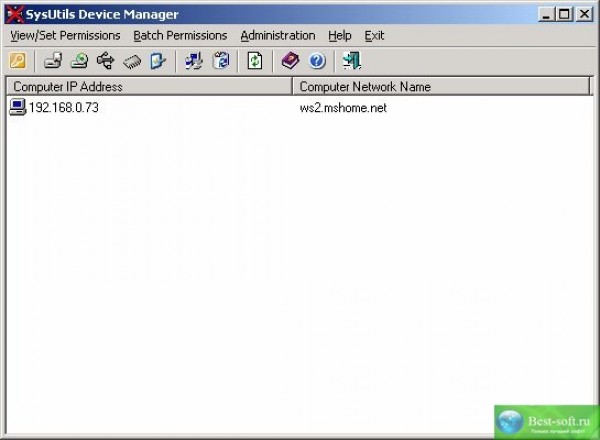Select the floppy drive permissions icon
This screenshot has width=600, height=440.
[x=53, y=61]
